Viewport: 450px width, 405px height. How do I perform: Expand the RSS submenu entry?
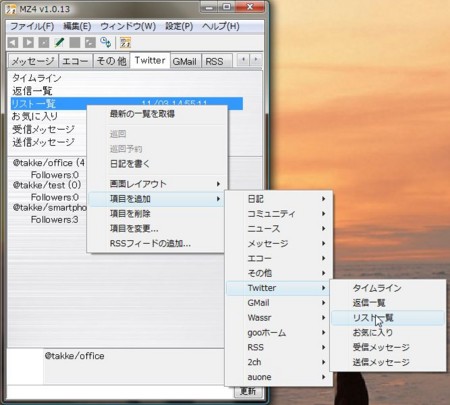pos(279,347)
